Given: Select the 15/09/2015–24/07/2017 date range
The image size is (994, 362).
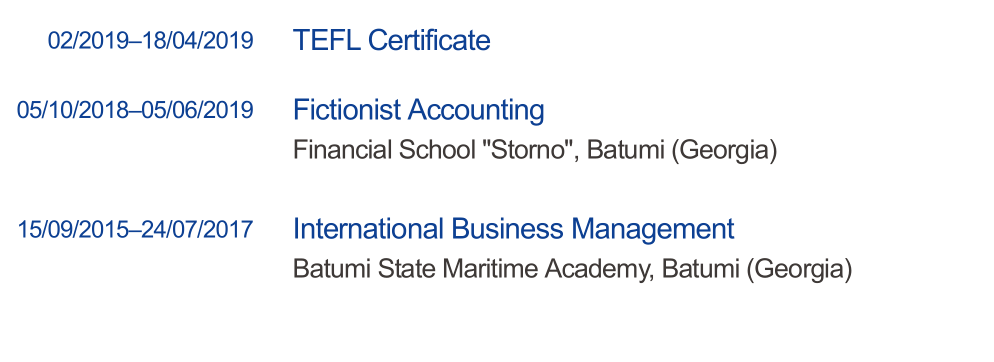Looking at the screenshot, I should [x=135, y=229].
